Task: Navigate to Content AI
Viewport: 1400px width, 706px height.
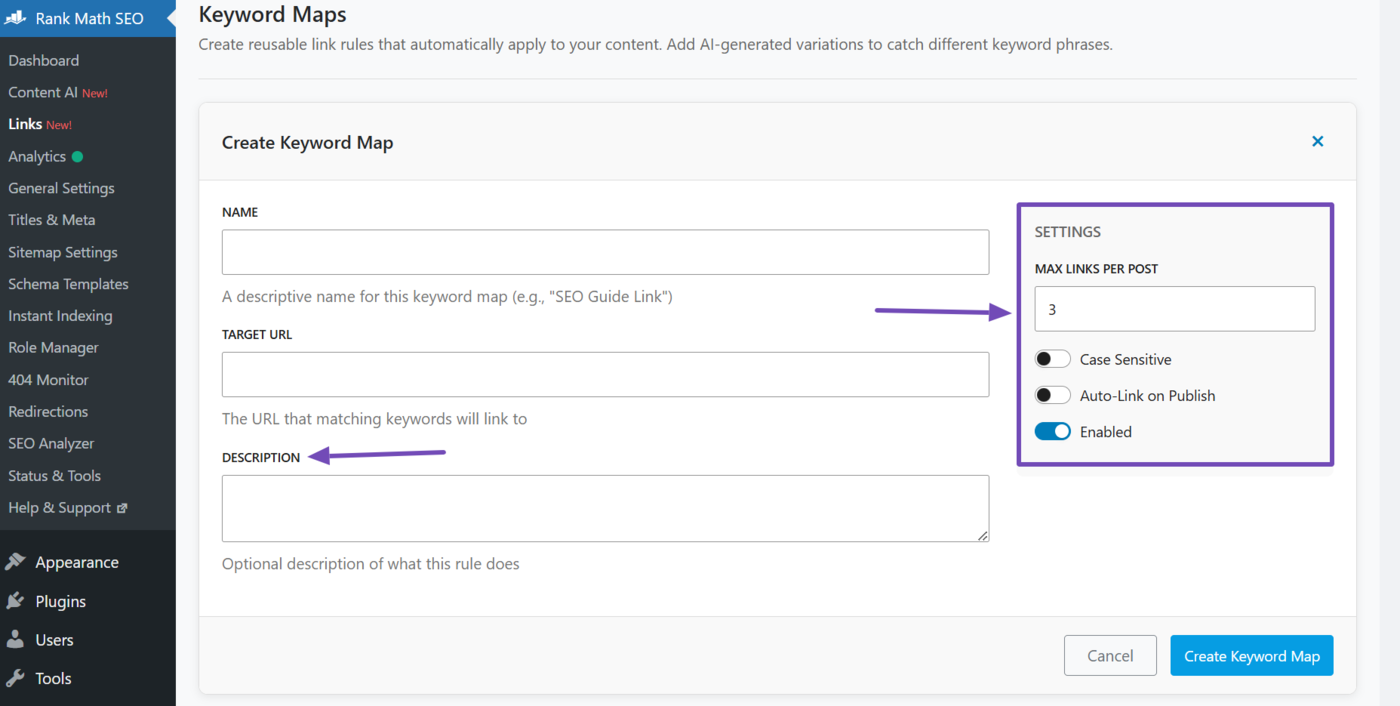Action: 45,92
